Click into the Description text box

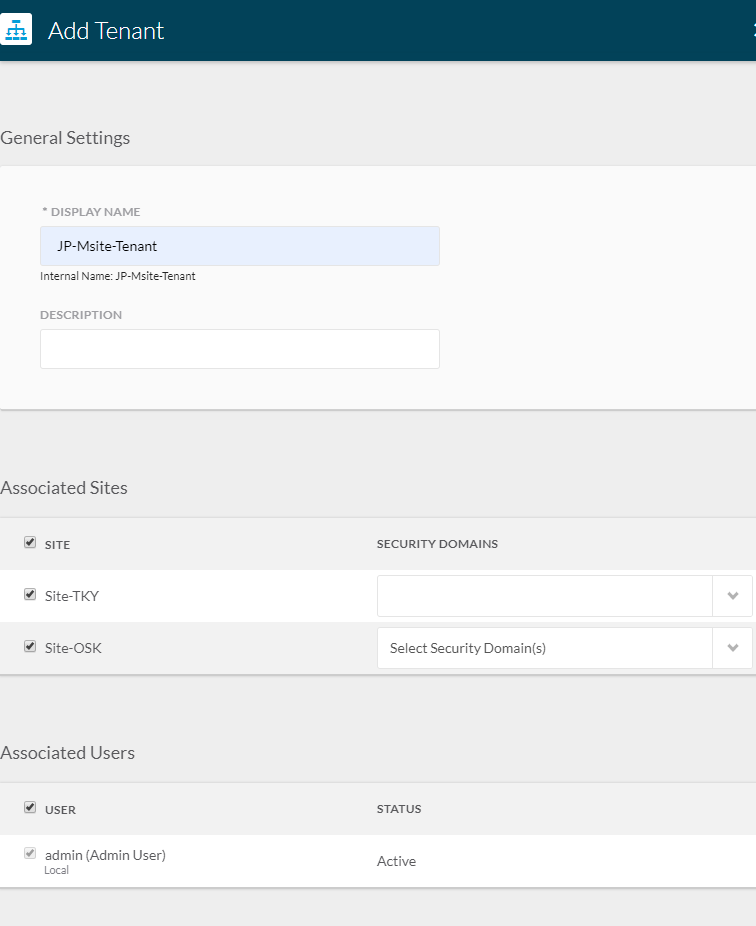[239, 349]
